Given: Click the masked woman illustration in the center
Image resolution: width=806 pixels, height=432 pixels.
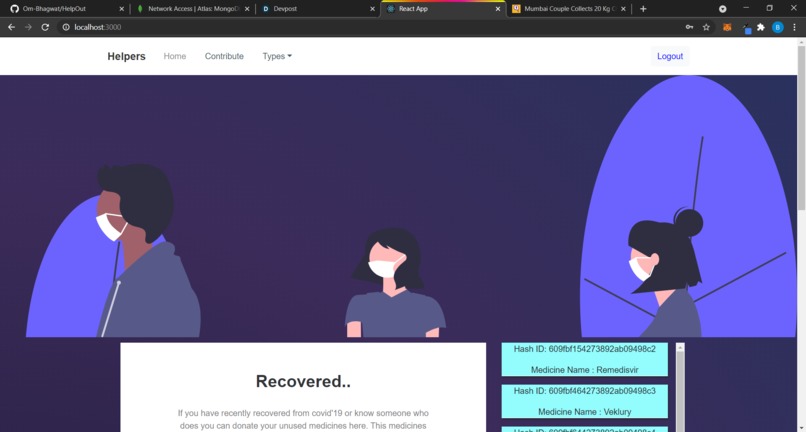Looking at the screenshot, I should point(395,283).
